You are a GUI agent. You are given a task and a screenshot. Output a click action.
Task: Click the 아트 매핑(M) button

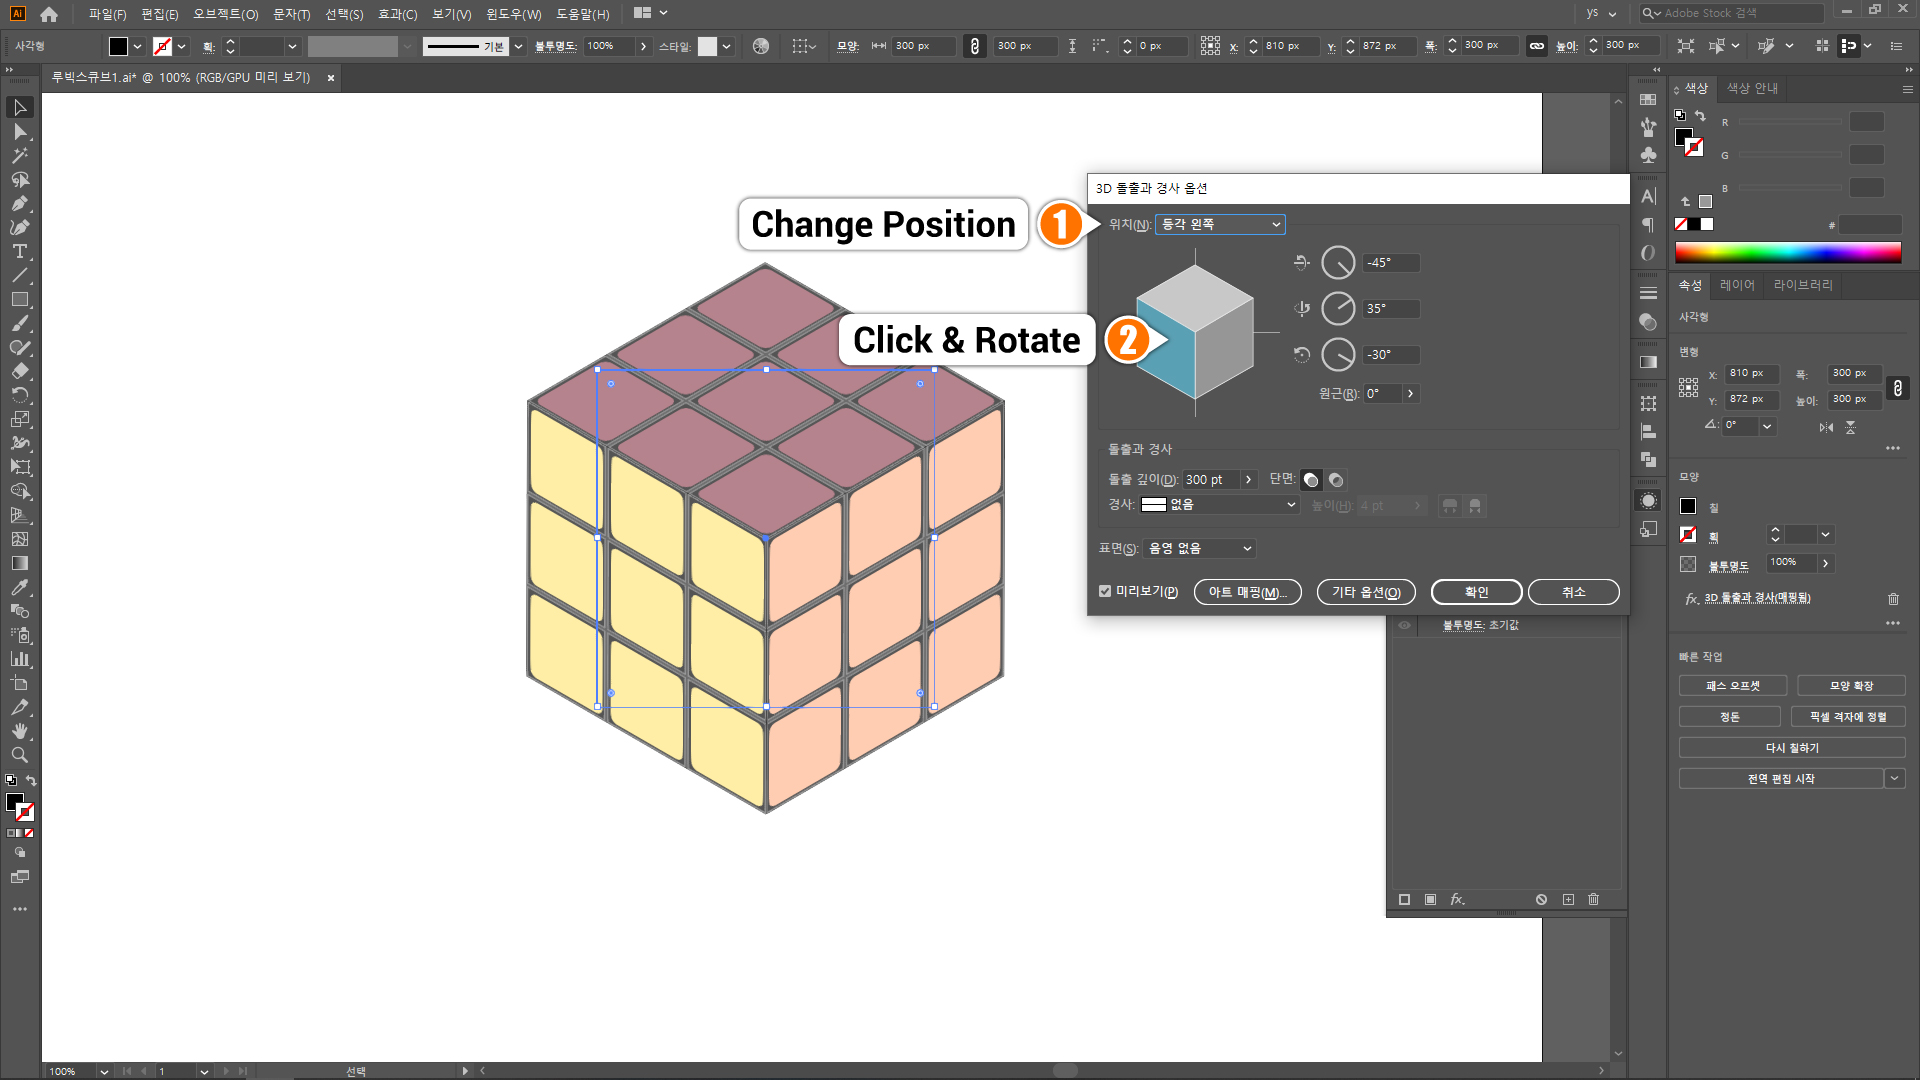pos(1247,592)
